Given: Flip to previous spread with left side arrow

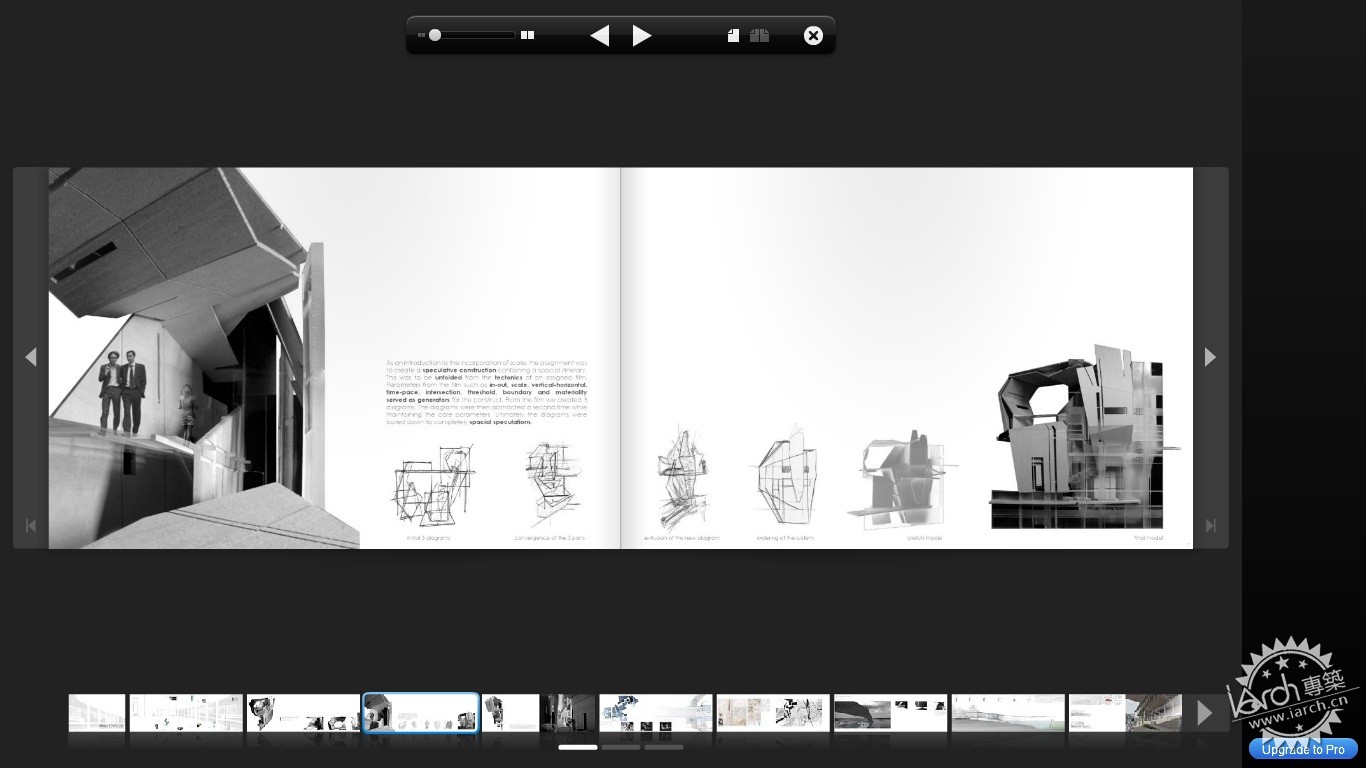Looking at the screenshot, I should coord(31,357).
